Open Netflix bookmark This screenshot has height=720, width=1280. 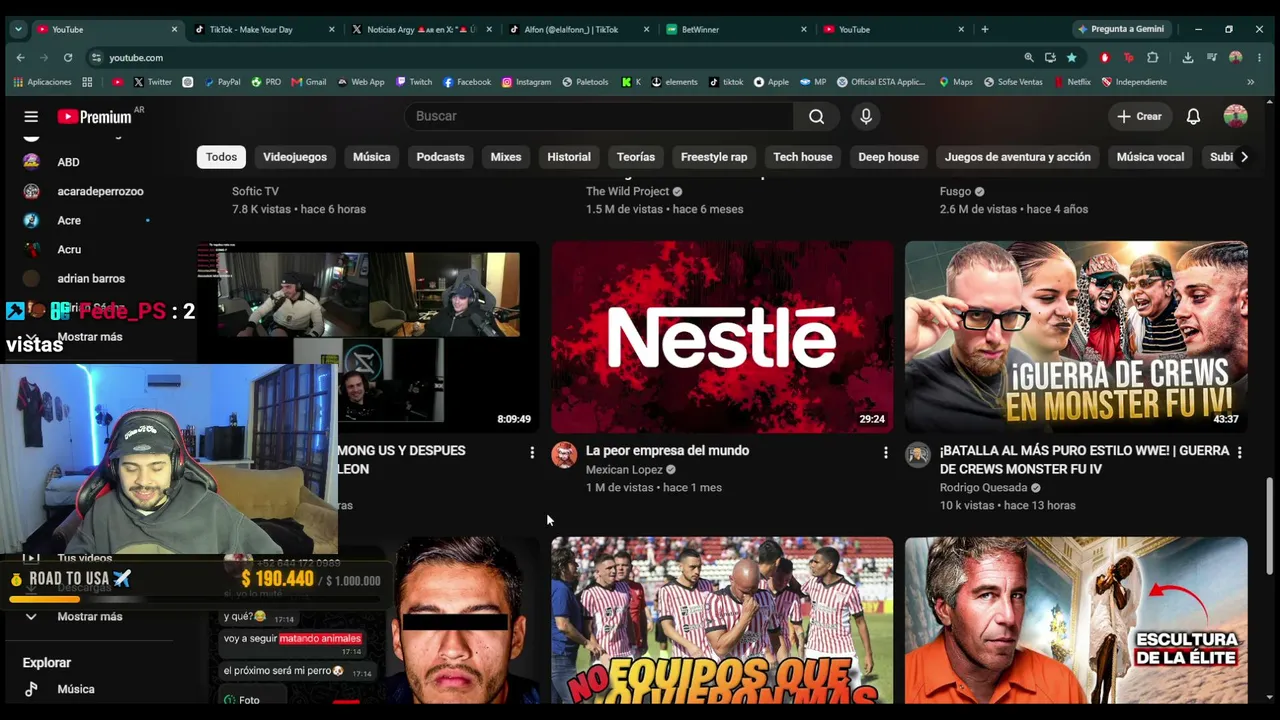coord(1072,82)
